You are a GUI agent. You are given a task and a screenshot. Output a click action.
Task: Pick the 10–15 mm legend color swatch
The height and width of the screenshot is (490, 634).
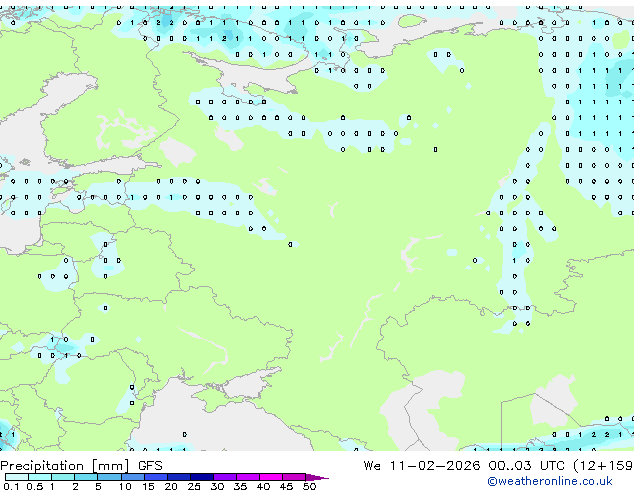click(132, 477)
